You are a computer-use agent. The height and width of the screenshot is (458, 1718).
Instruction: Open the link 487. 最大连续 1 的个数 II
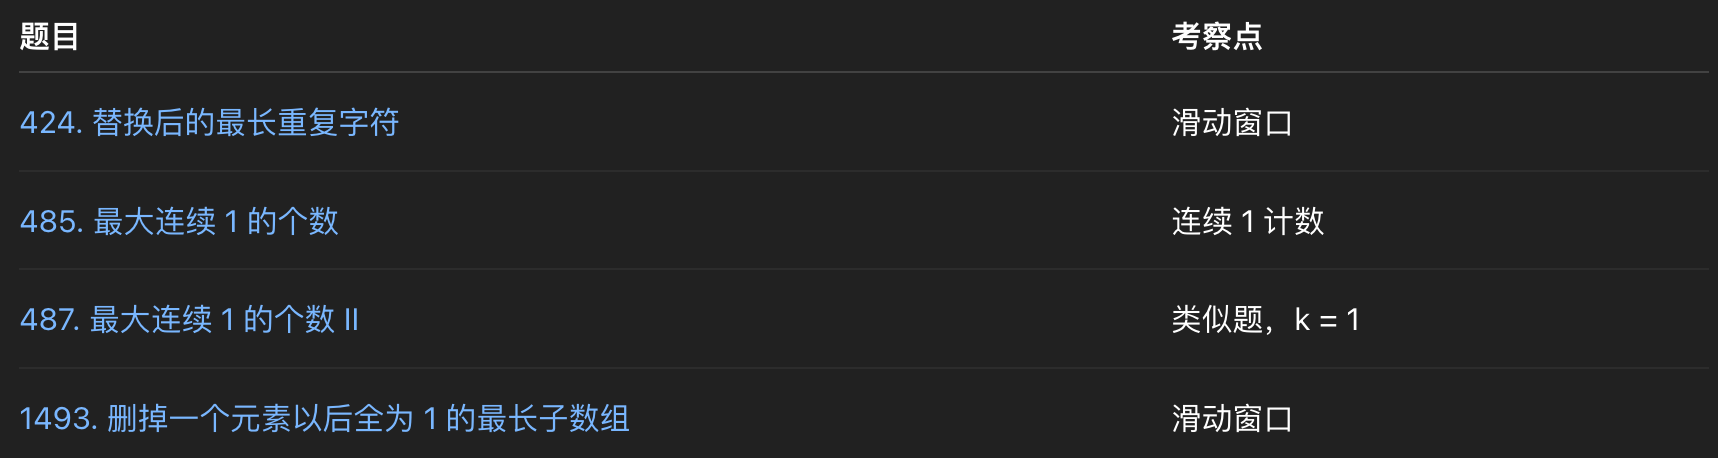(189, 319)
